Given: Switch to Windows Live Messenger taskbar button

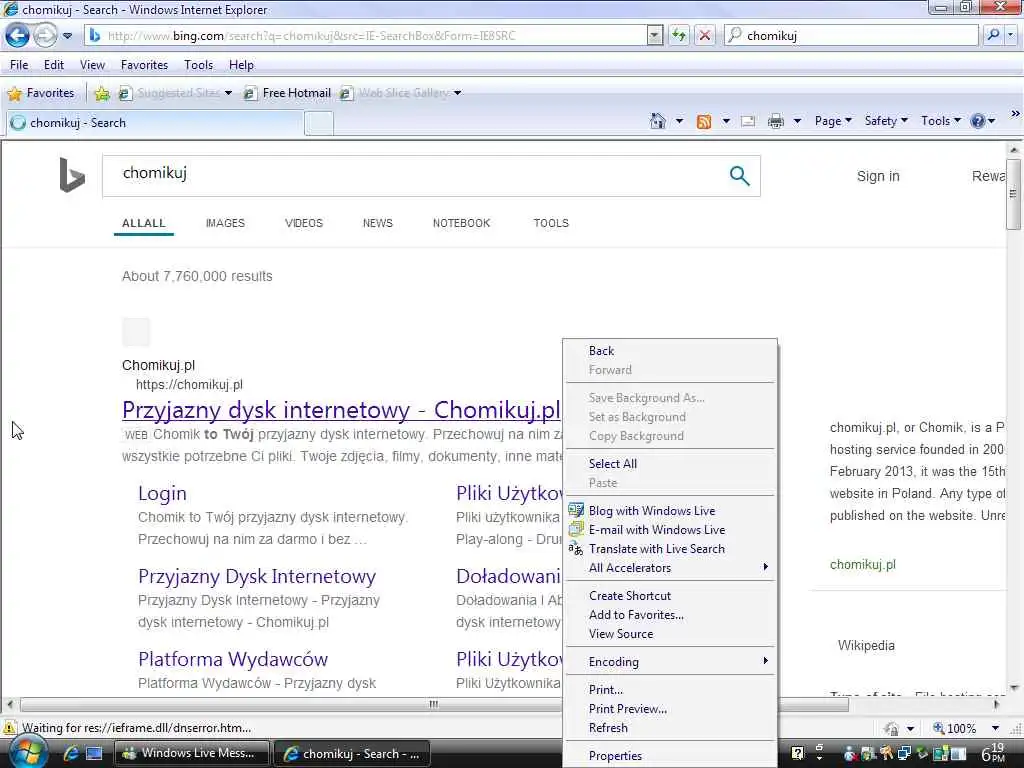Looking at the screenshot, I should click(191, 753).
